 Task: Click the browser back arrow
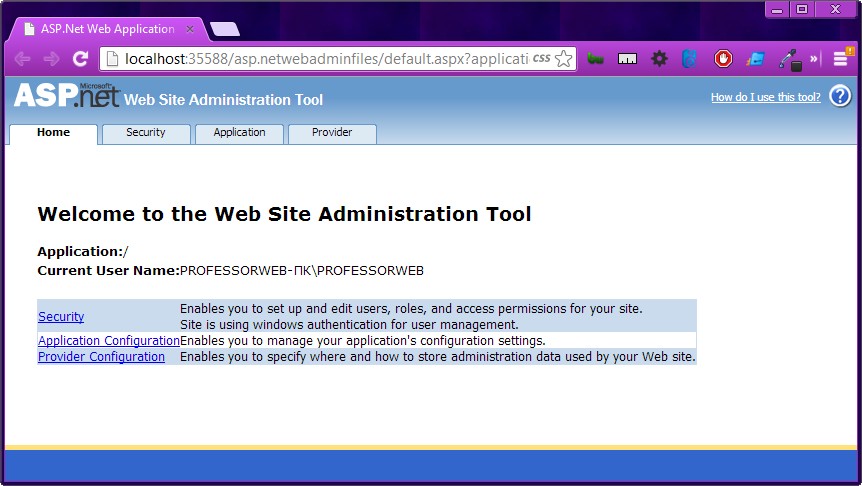tap(23, 59)
